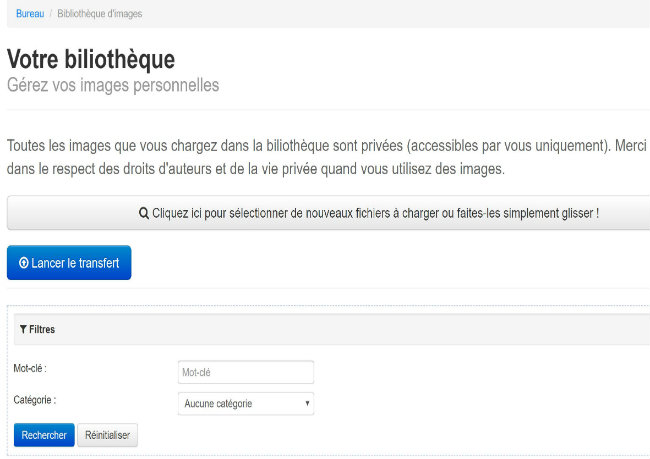Click the funnel icon beside Filtres
Image resolution: width=650 pixels, height=459 pixels.
[22, 329]
